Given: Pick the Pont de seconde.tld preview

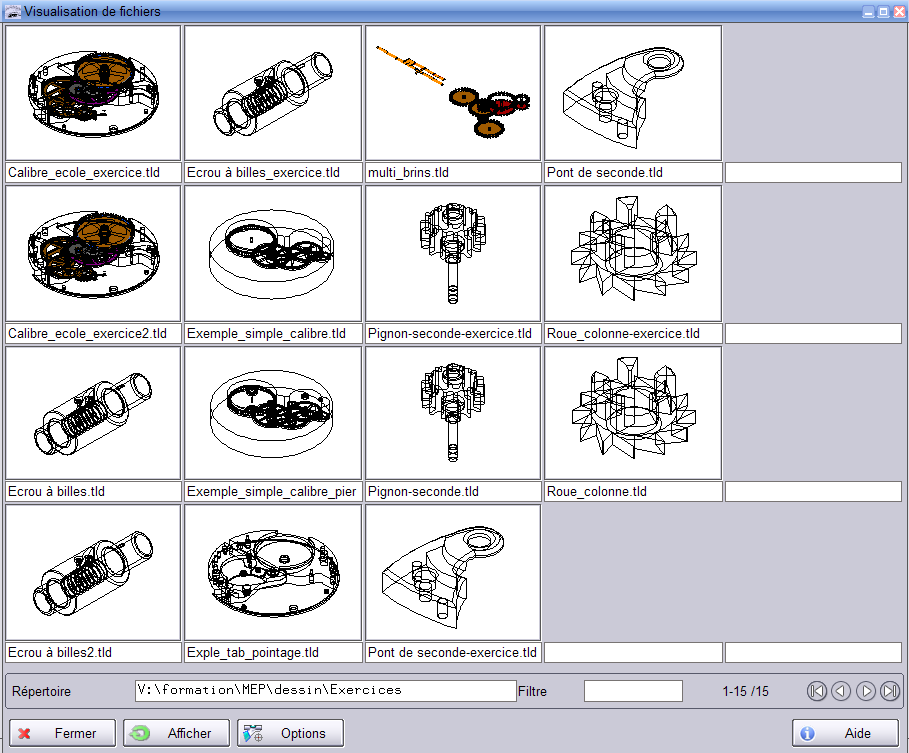Looking at the screenshot, I should point(632,93).
